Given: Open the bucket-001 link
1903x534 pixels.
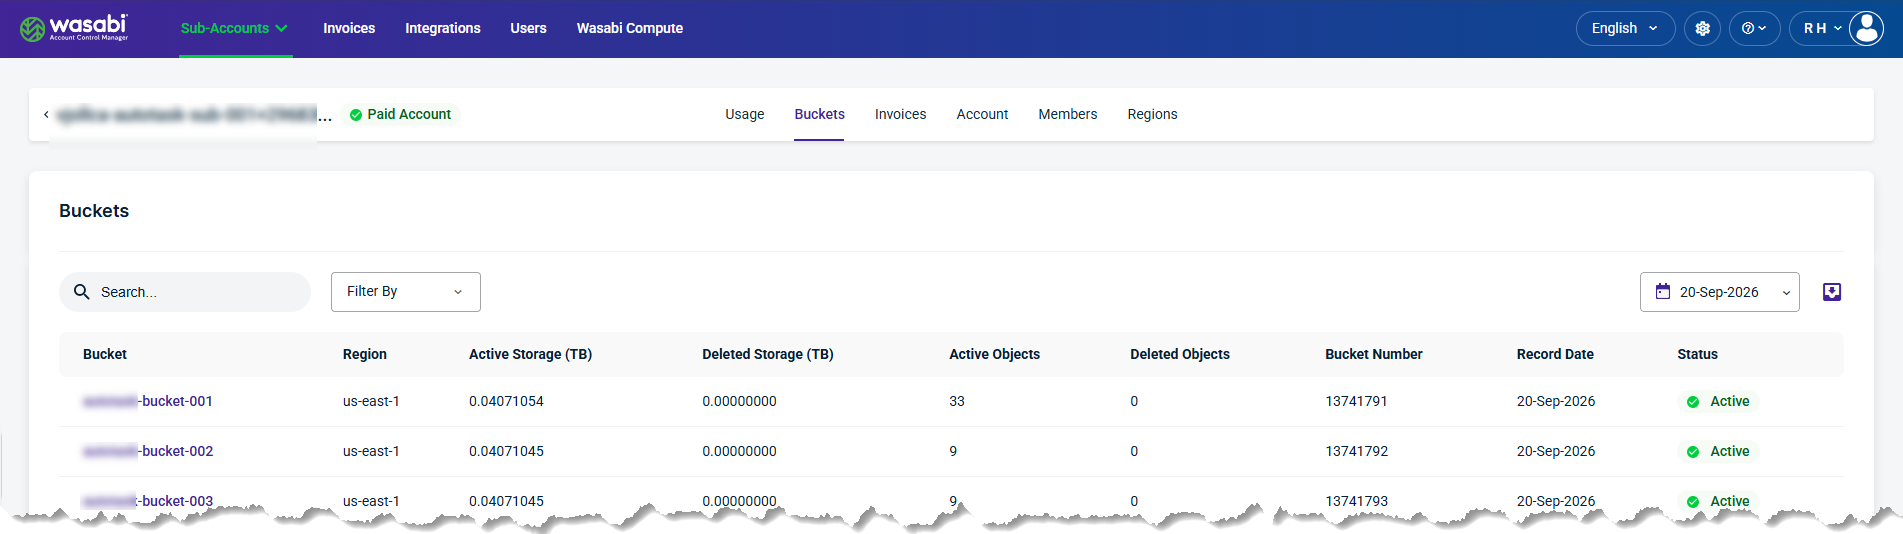Looking at the screenshot, I should click(x=148, y=401).
